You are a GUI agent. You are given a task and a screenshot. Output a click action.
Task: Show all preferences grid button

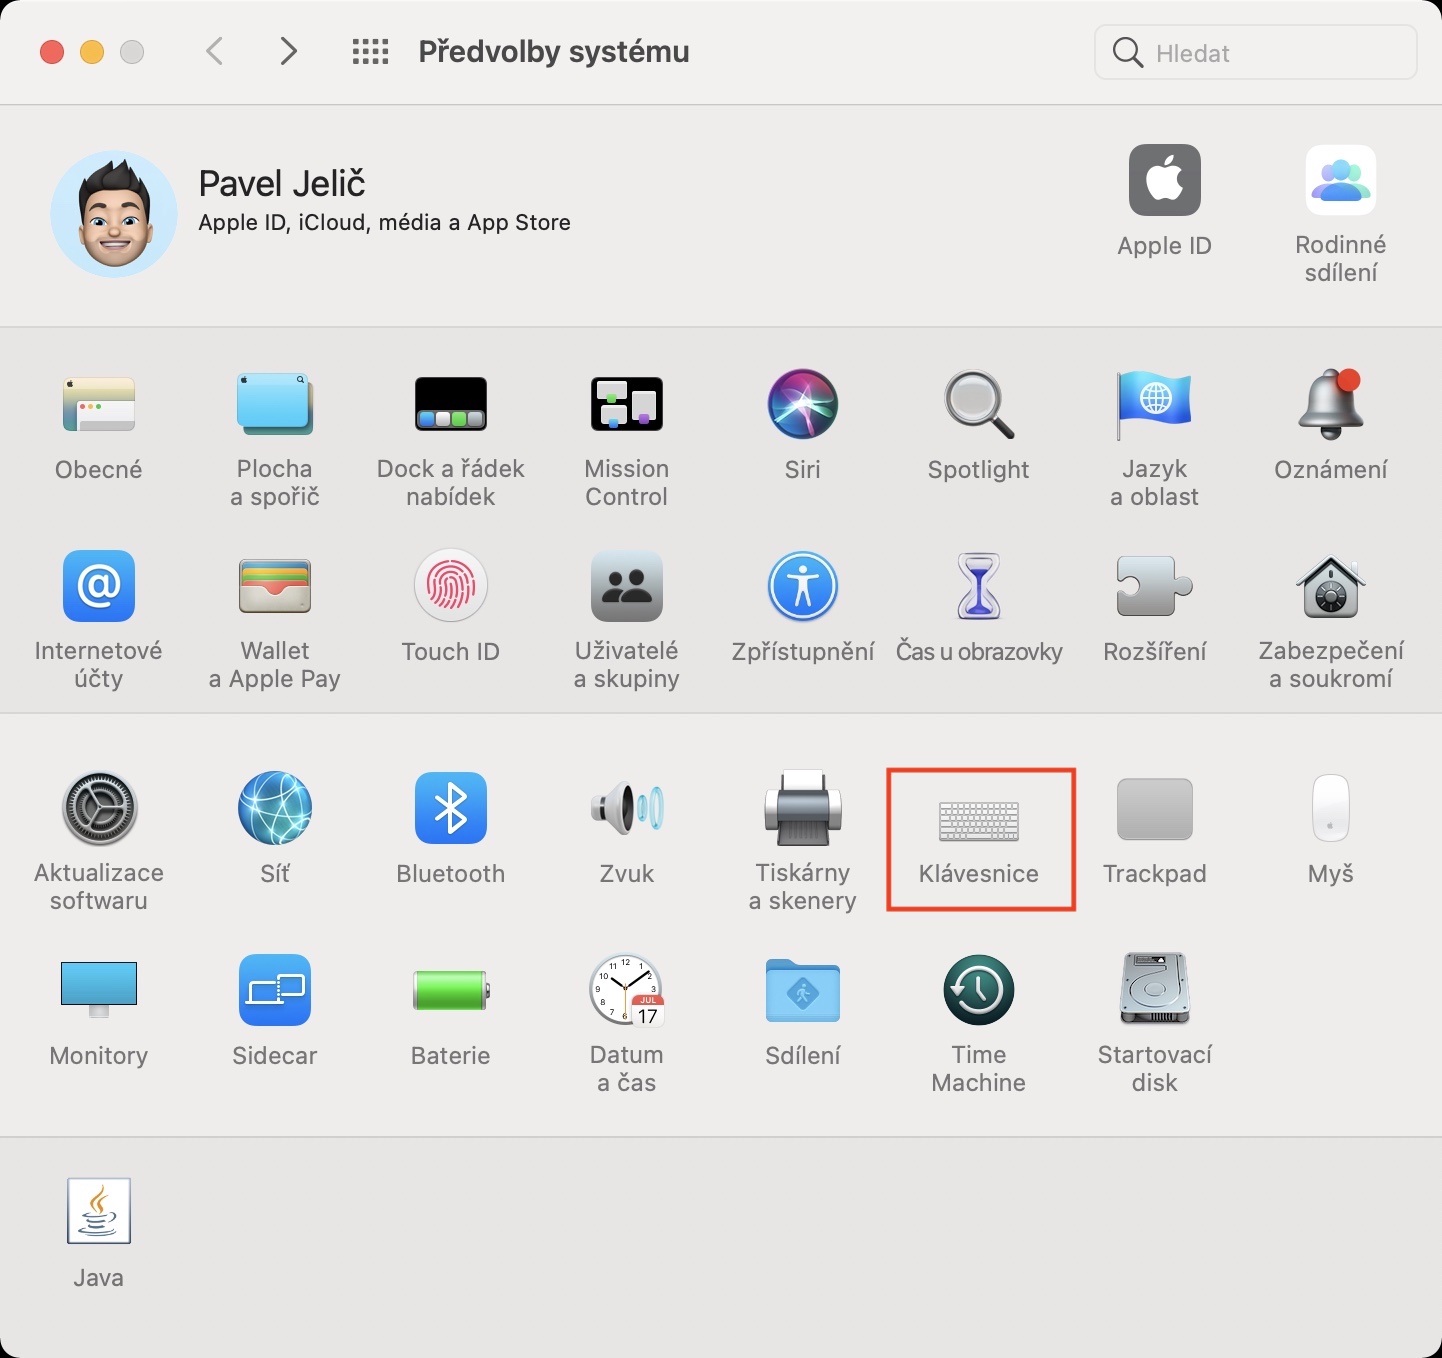370,51
